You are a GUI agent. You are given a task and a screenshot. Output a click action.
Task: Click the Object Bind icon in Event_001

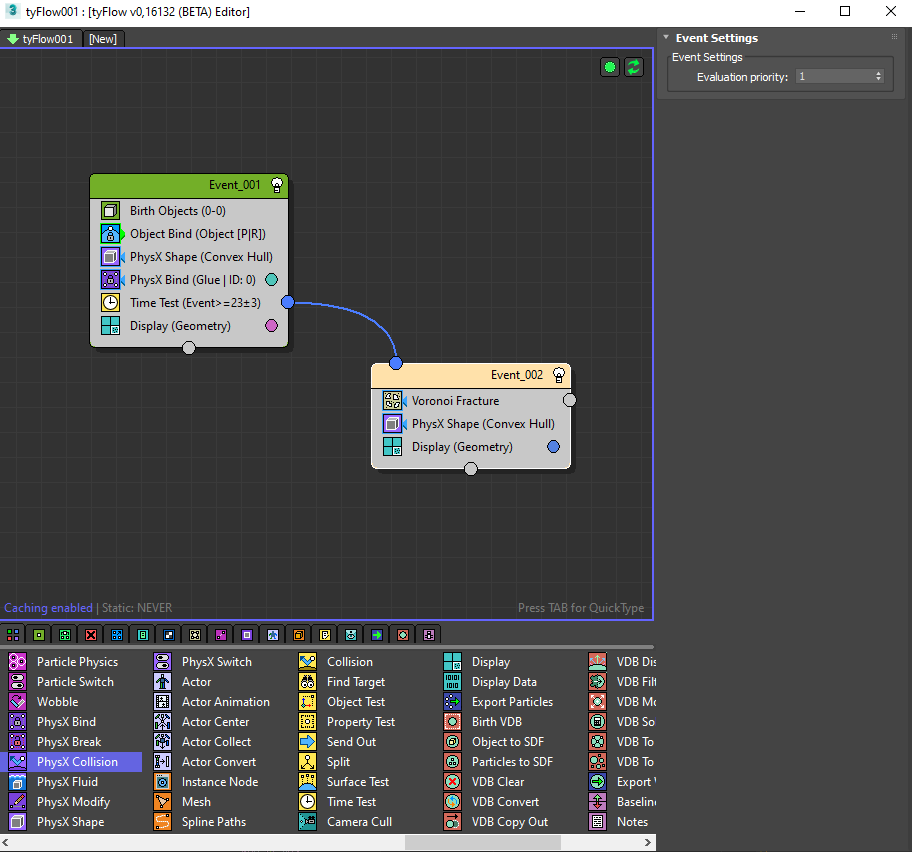(111, 234)
